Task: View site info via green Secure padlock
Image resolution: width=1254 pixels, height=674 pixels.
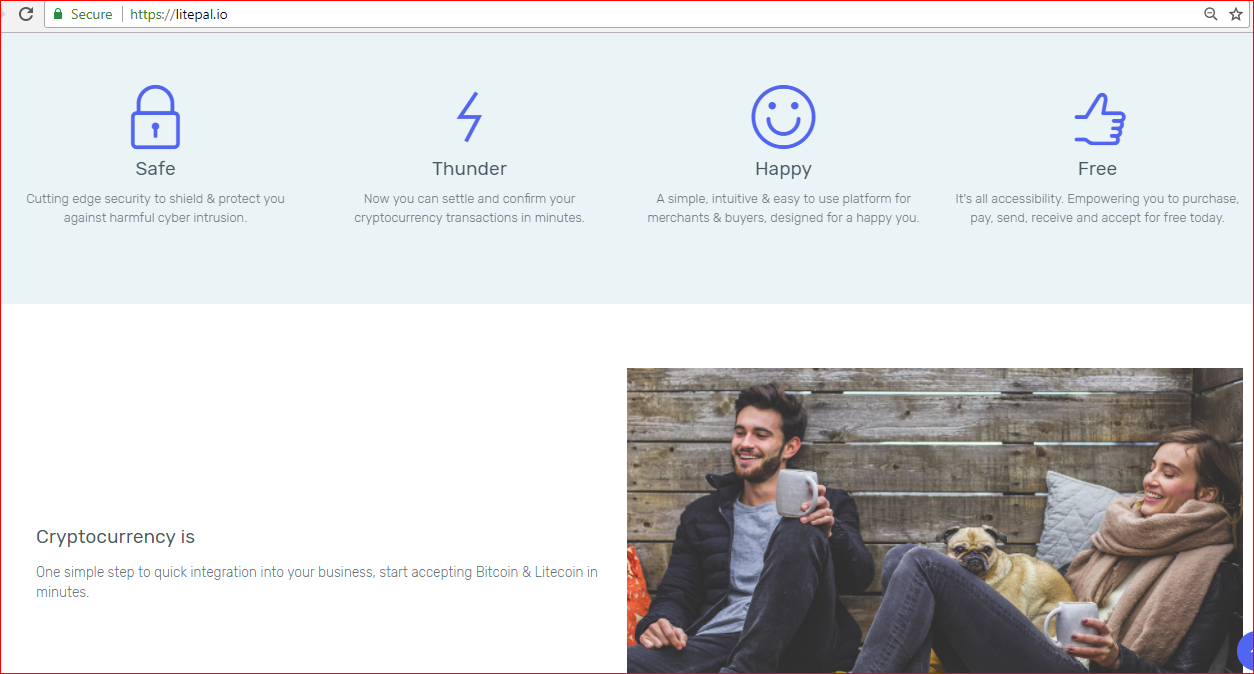Action: point(58,14)
